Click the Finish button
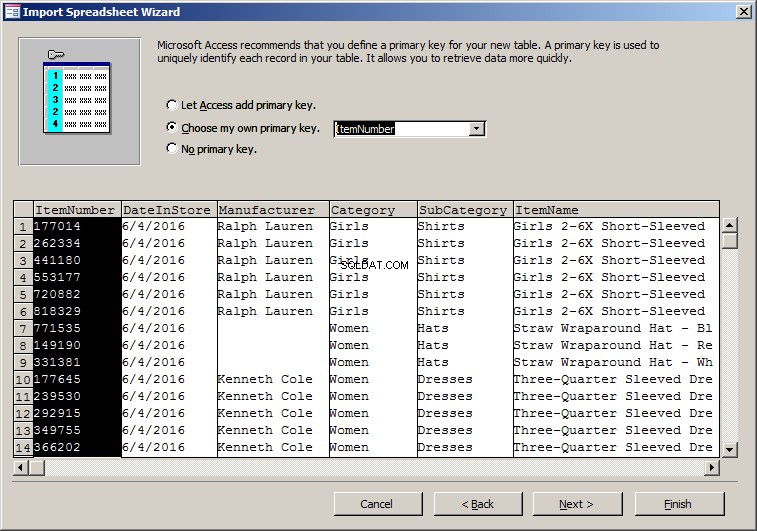The height and width of the screenshot is (531, 757). (x=679, y=504)
